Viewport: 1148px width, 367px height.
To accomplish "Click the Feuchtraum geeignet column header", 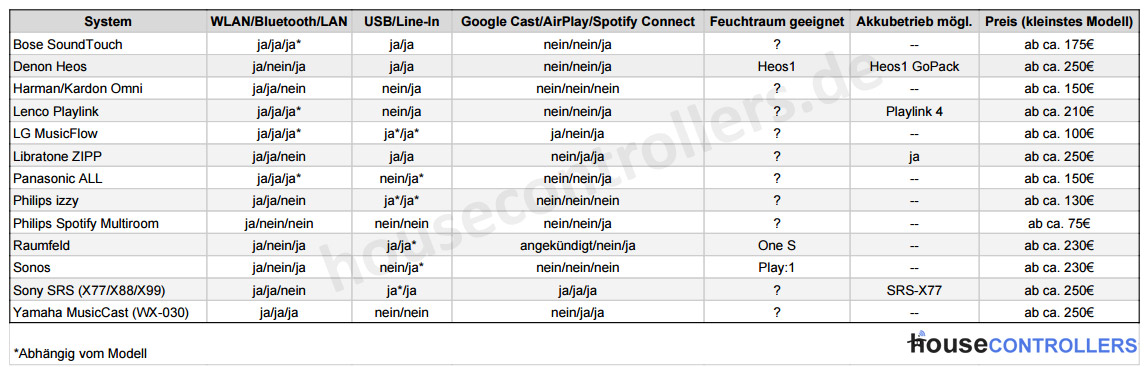I will (x=776, y=22).
